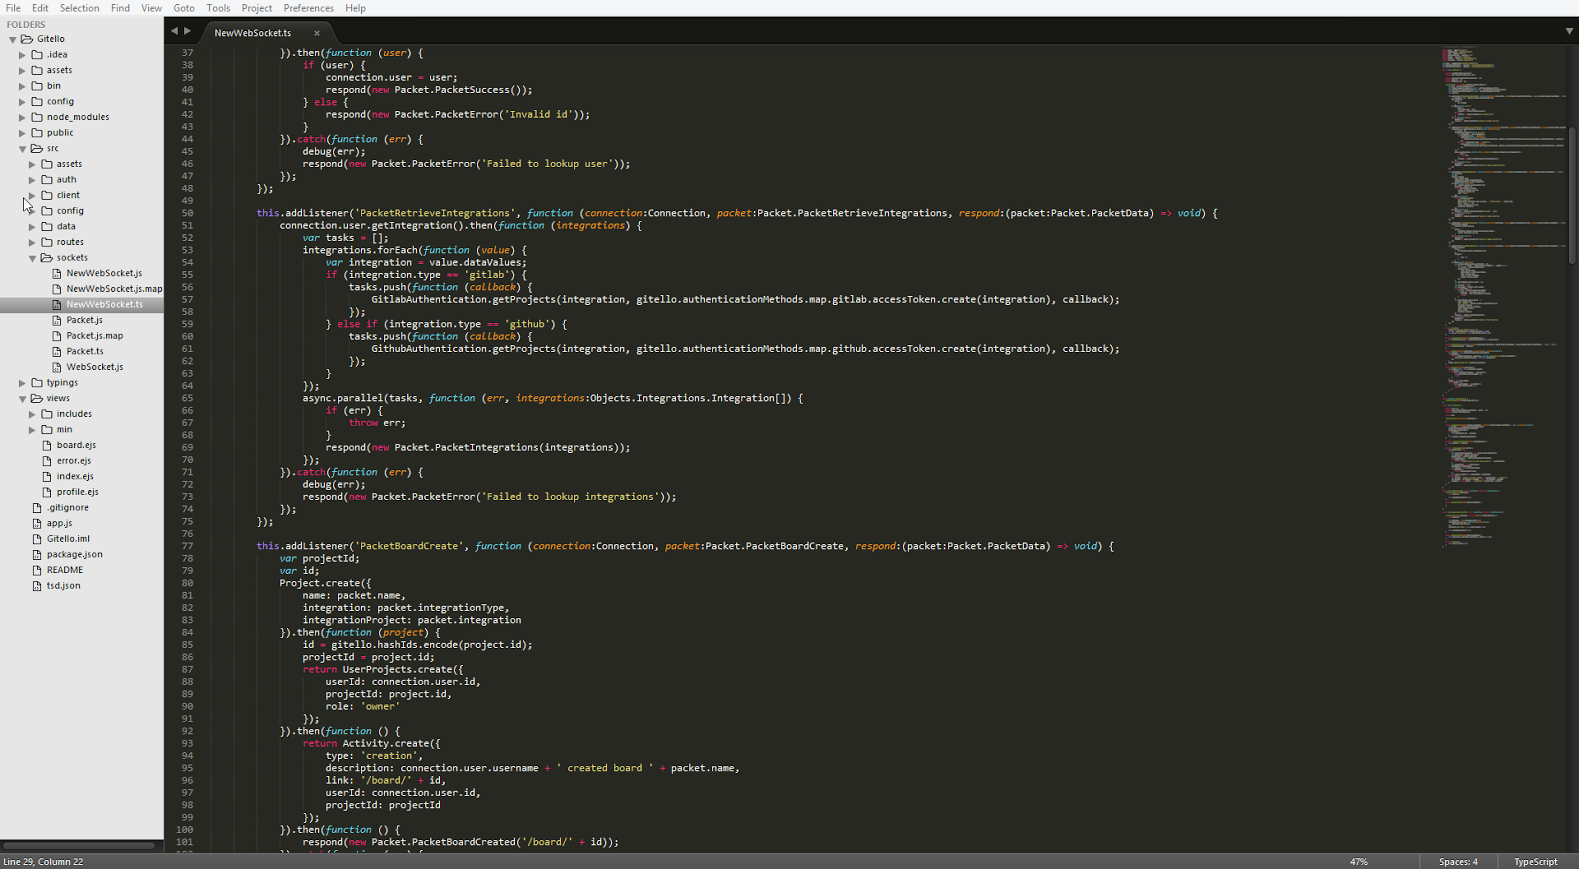Expand the typings folder
The image size is (1579, 869).
click(x=22, y=383)
